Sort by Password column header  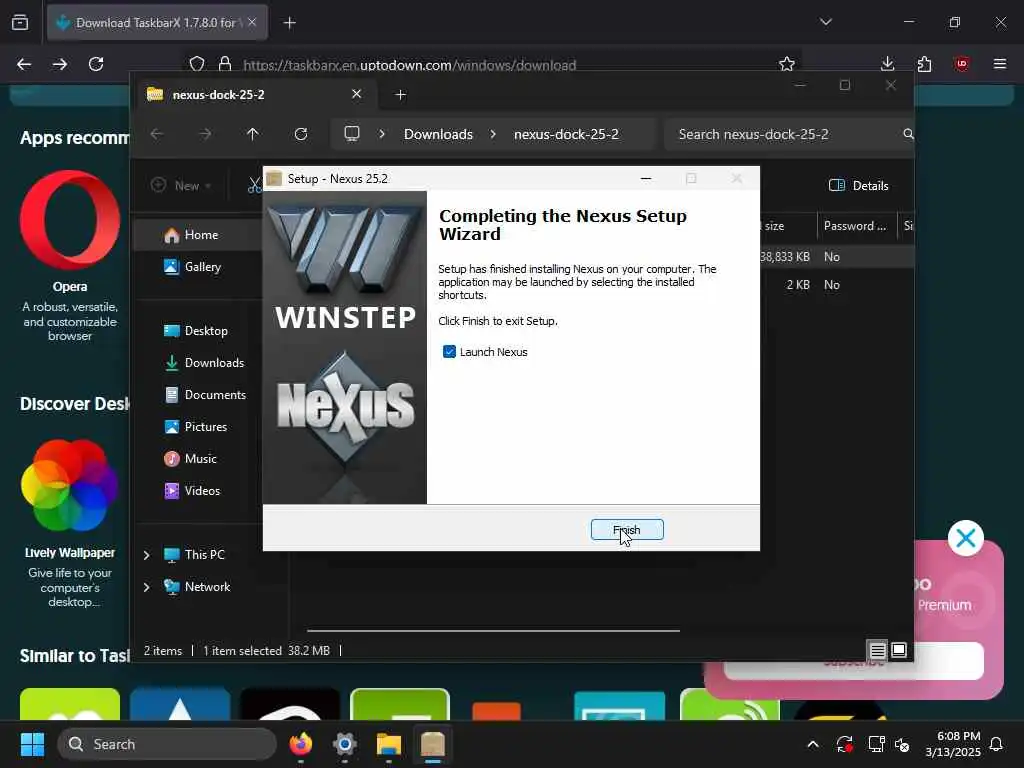point(856,226)
